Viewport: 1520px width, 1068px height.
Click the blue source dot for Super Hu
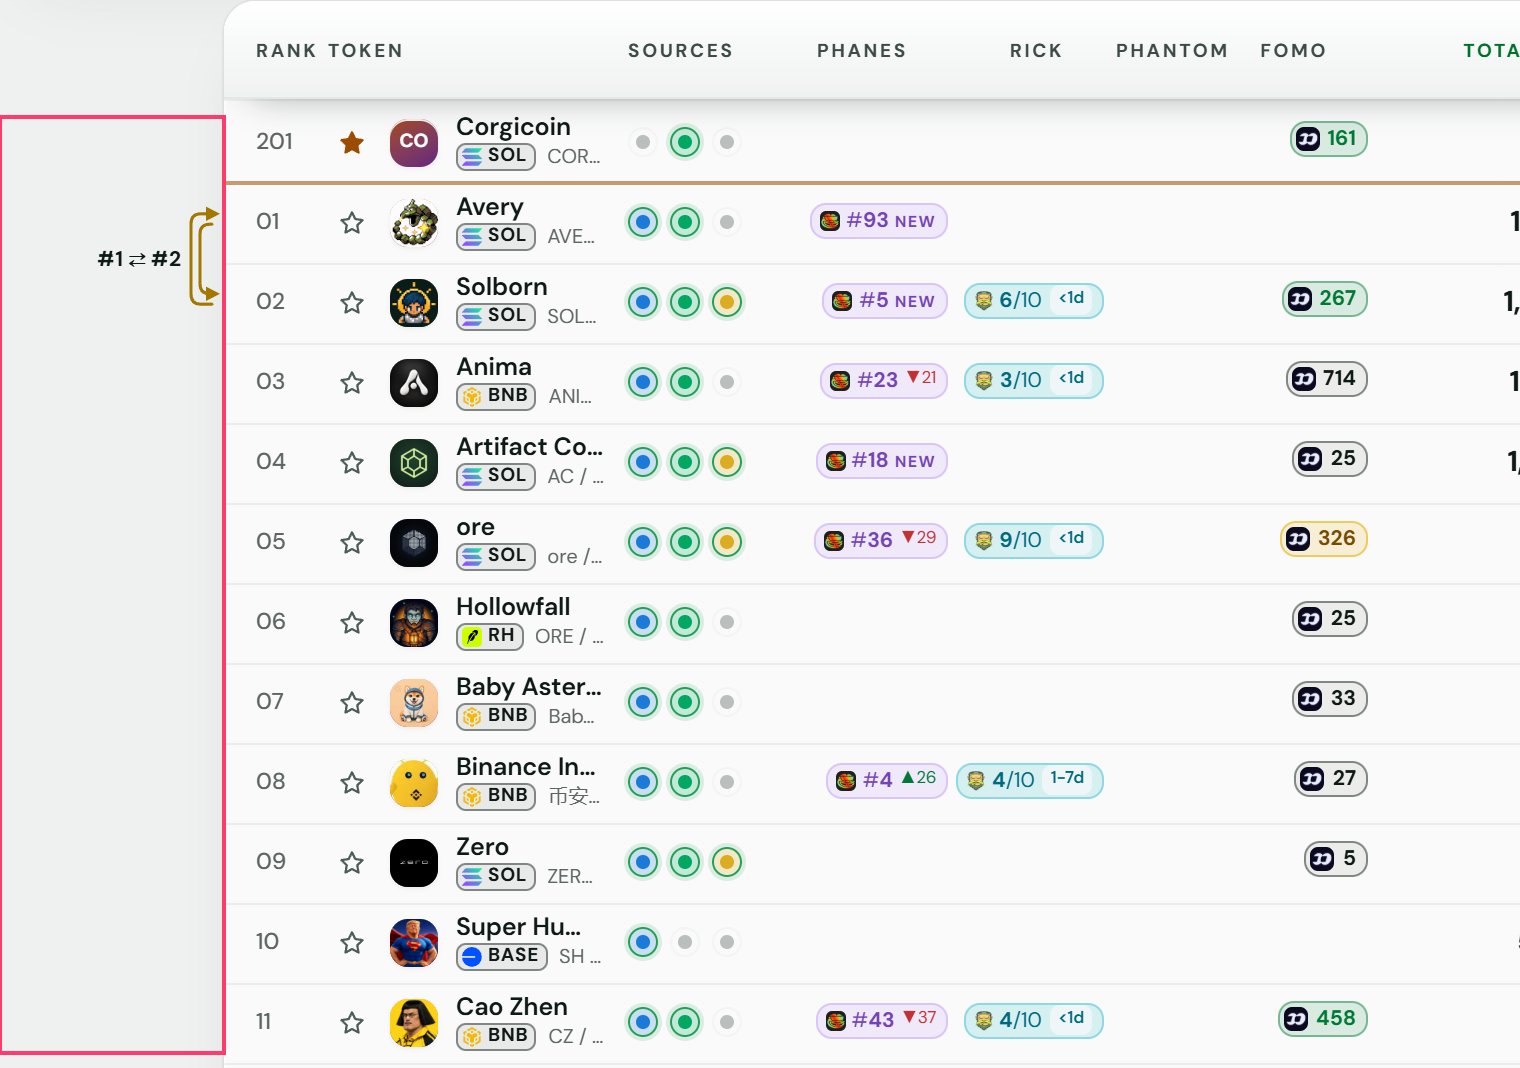coord(643,942)
